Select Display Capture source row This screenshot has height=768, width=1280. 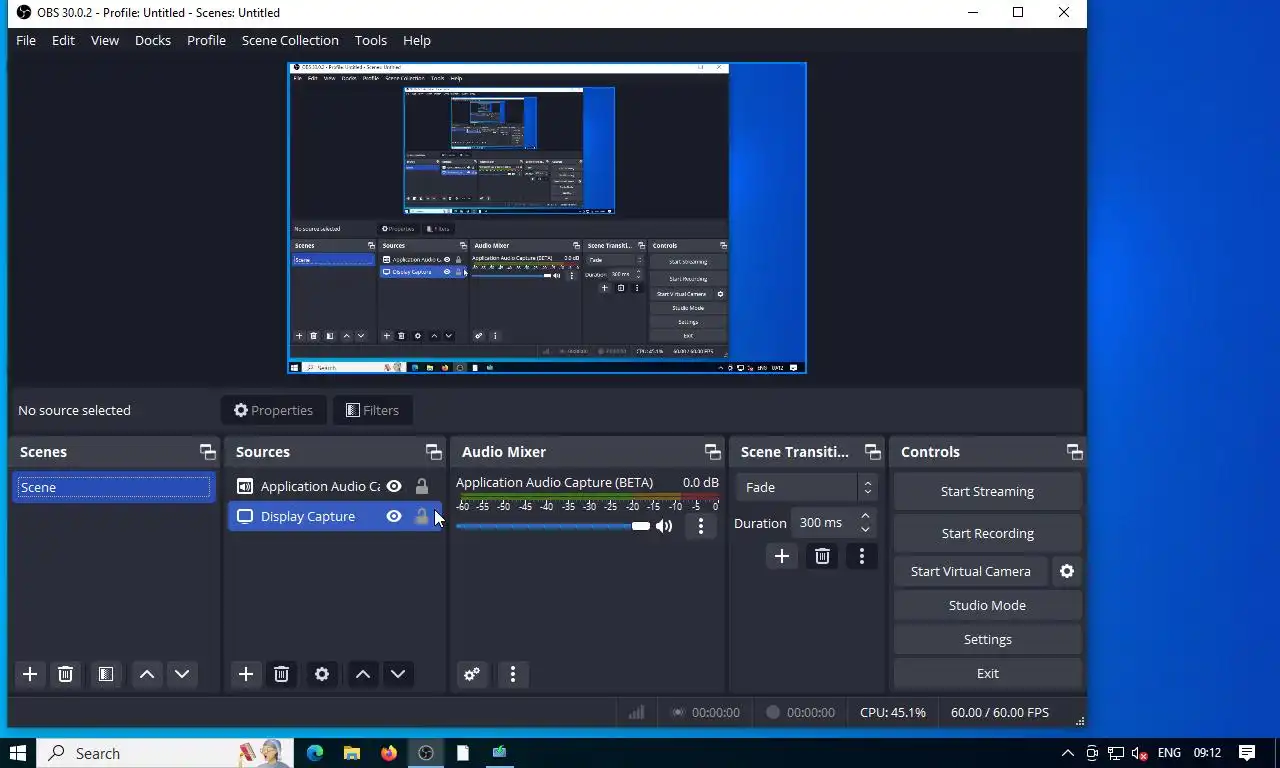point(334,516)
